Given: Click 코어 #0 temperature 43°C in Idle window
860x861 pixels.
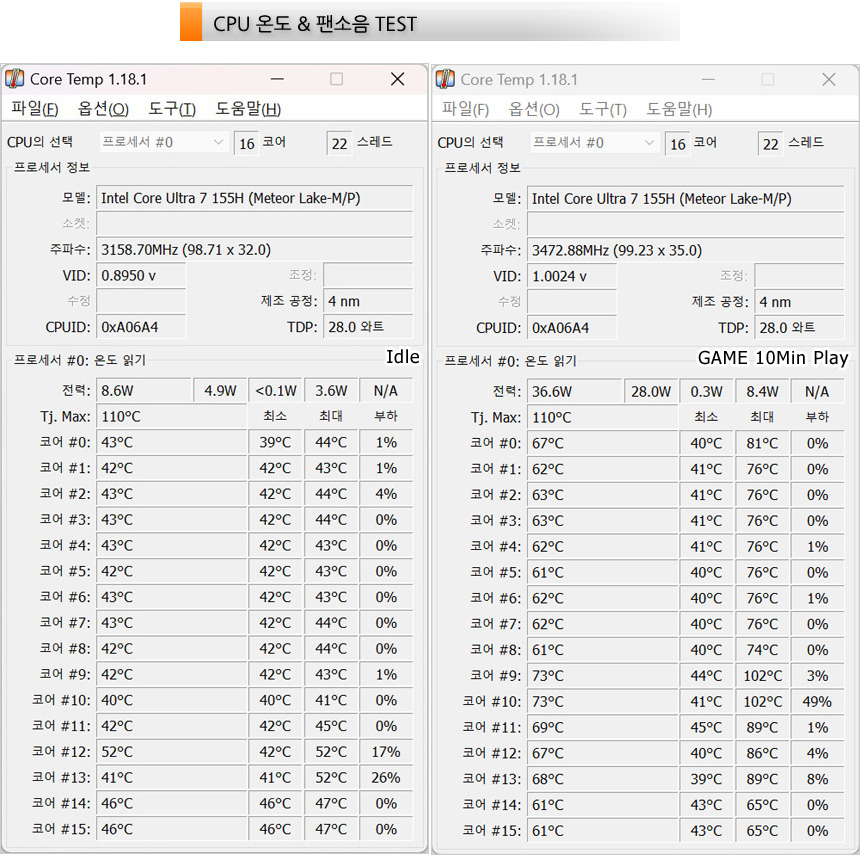Looking at the screenshot, I should [171, 442].
